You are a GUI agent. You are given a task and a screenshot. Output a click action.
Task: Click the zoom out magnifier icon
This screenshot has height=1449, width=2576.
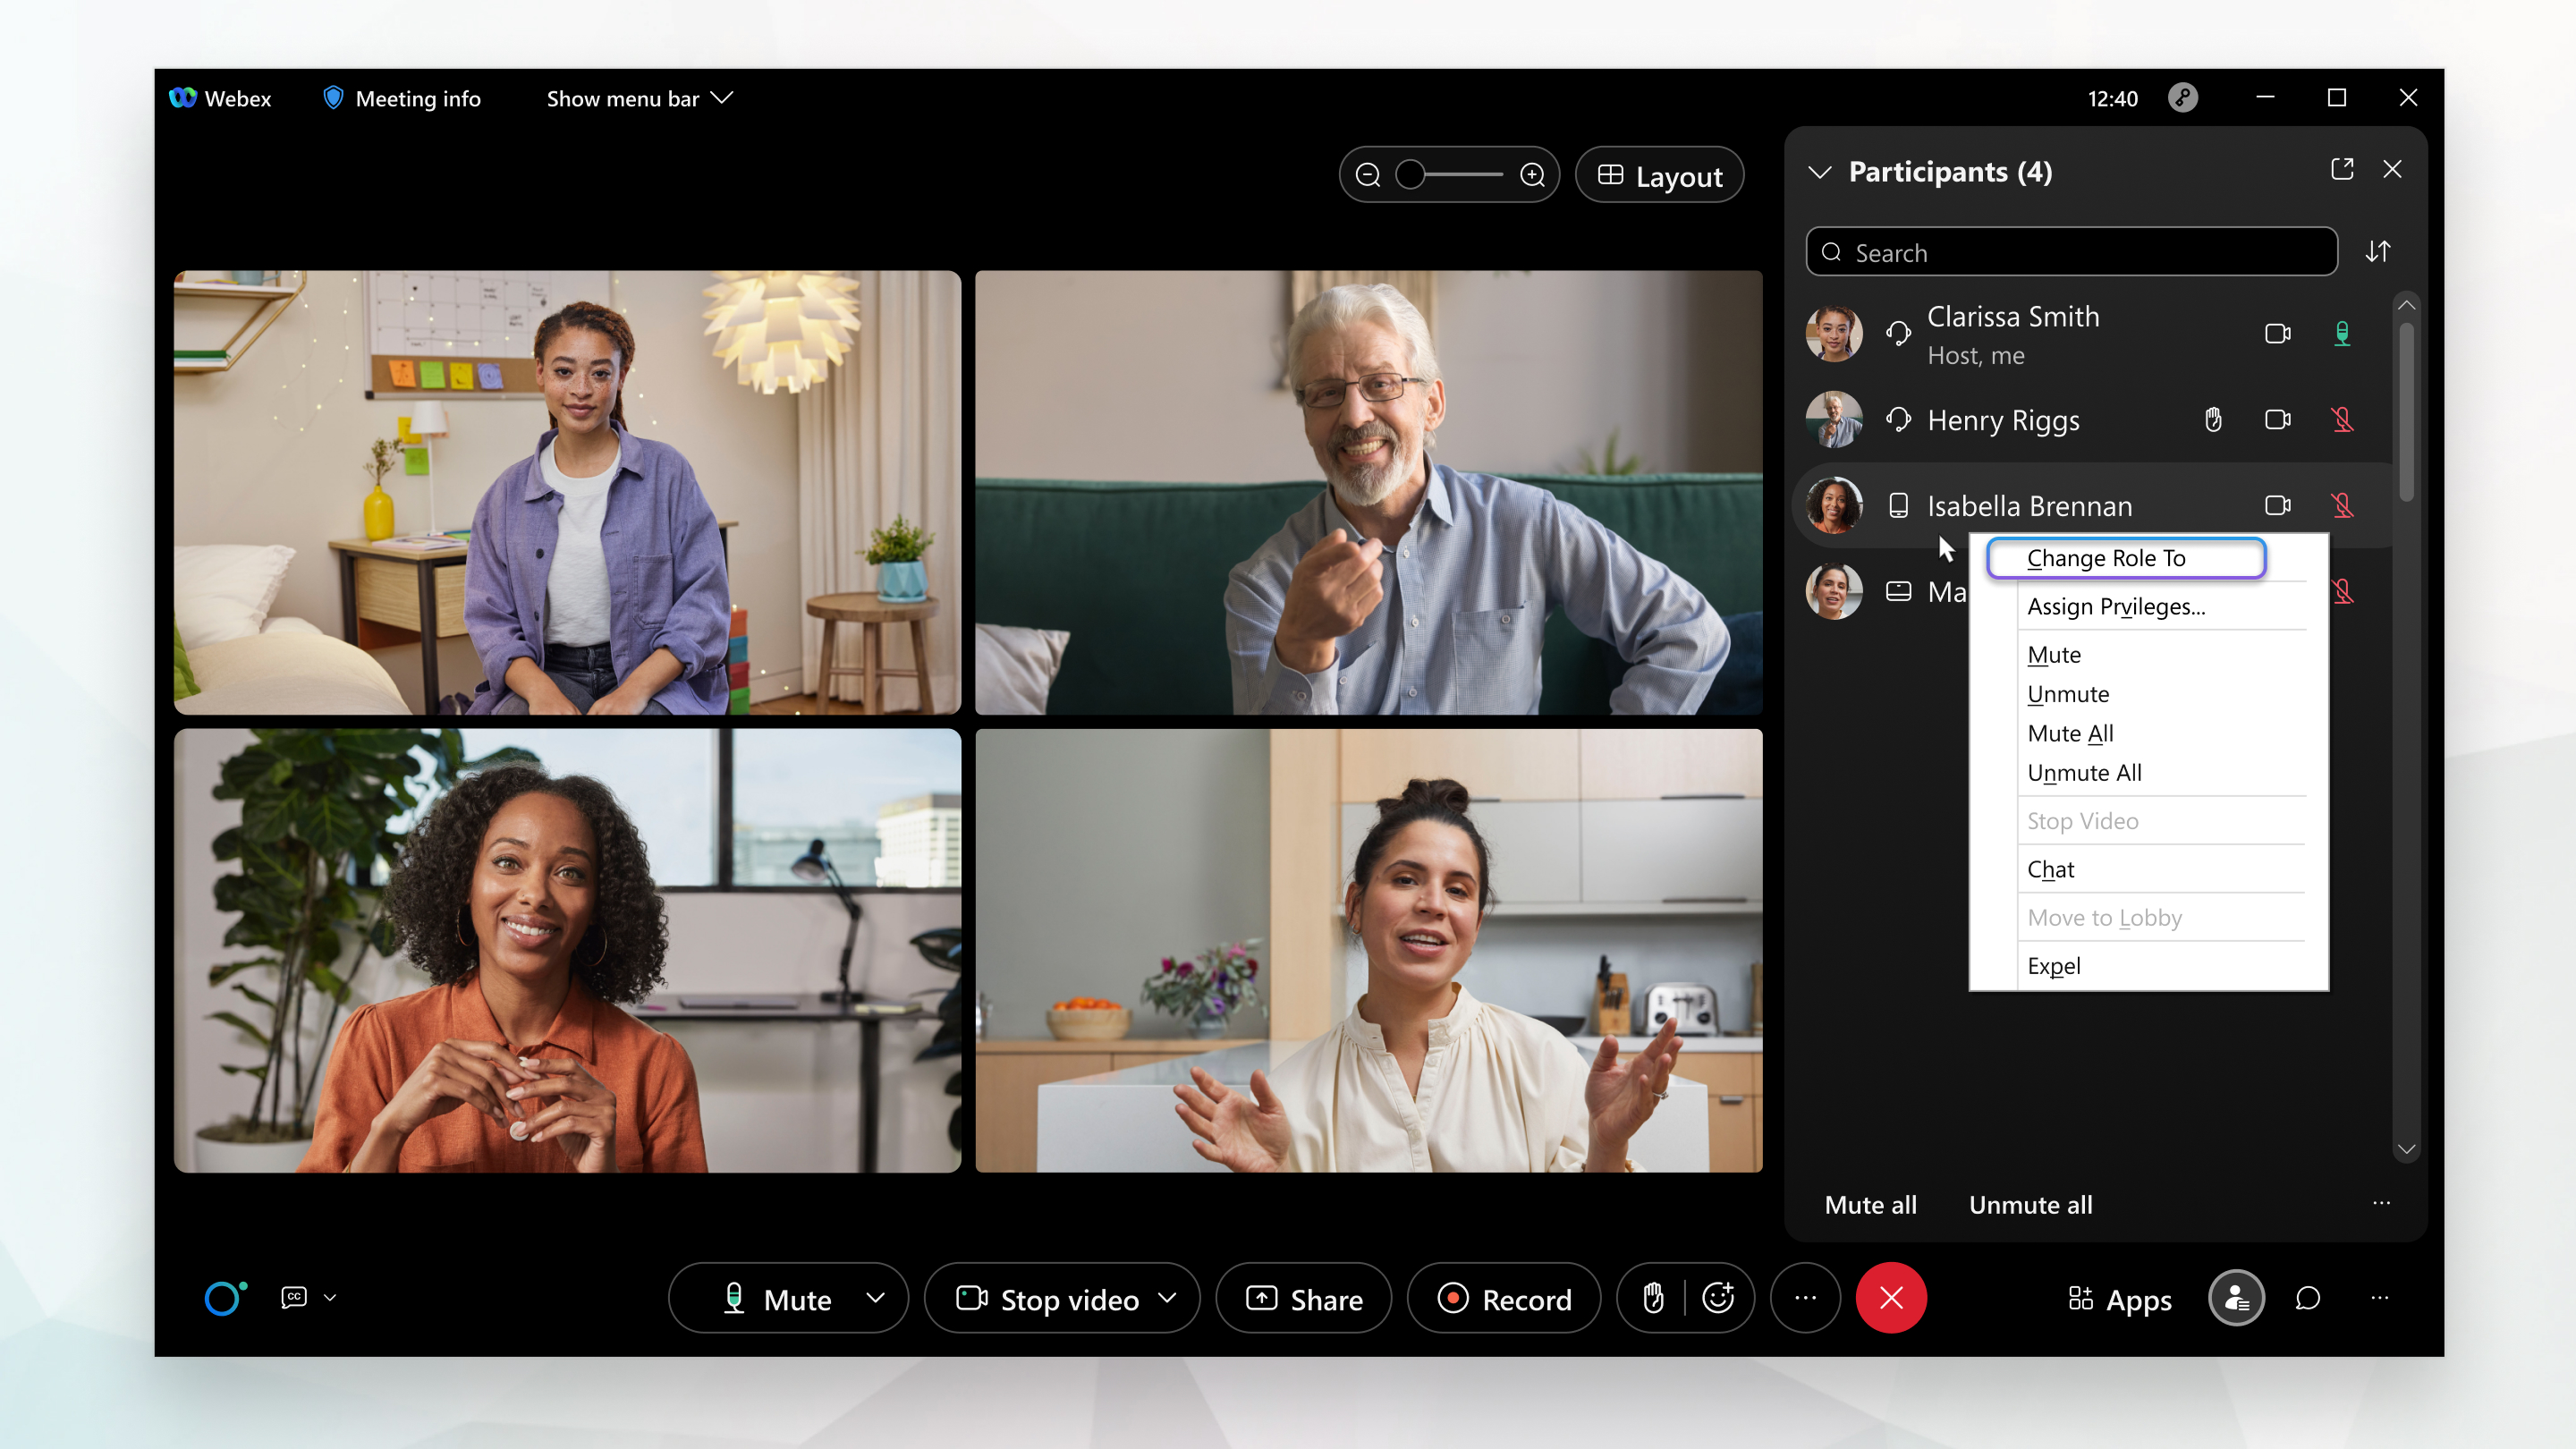[x=1368, y=176]
